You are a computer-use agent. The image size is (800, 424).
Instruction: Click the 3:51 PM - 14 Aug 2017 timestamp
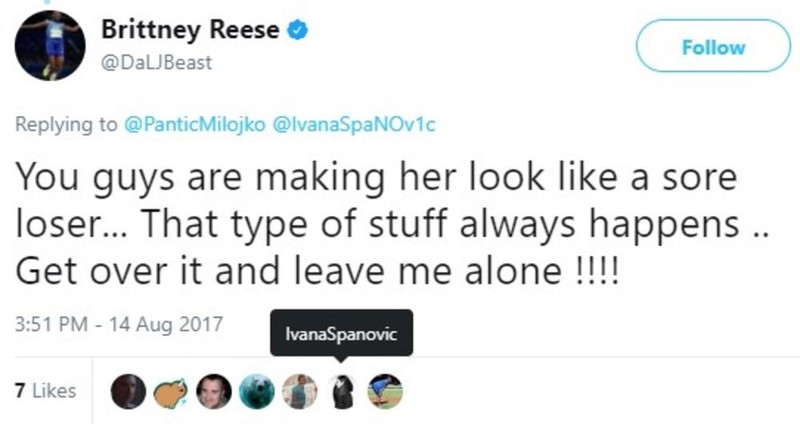pos(119,325)
